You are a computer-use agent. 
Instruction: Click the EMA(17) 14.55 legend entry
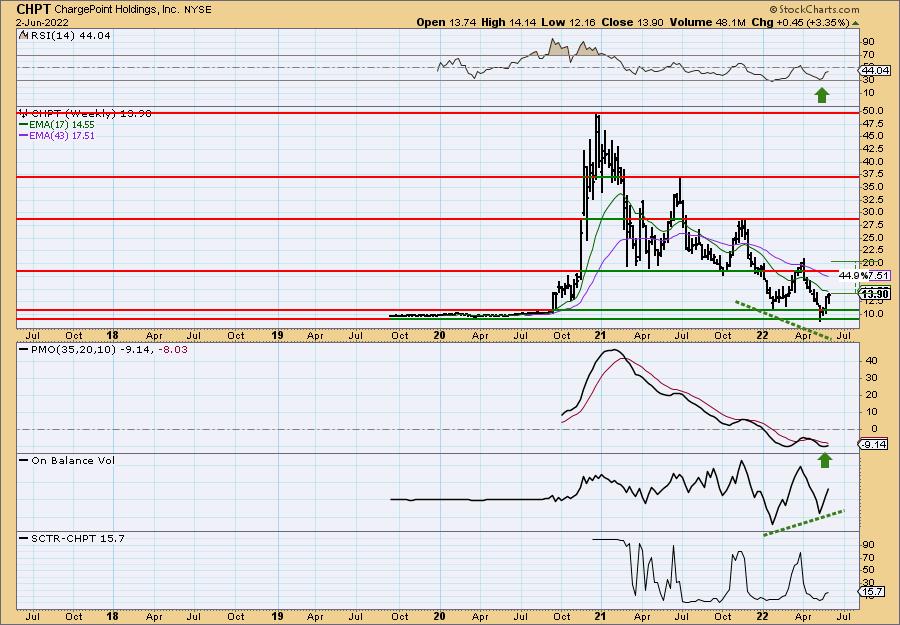(x=57, y=125)
